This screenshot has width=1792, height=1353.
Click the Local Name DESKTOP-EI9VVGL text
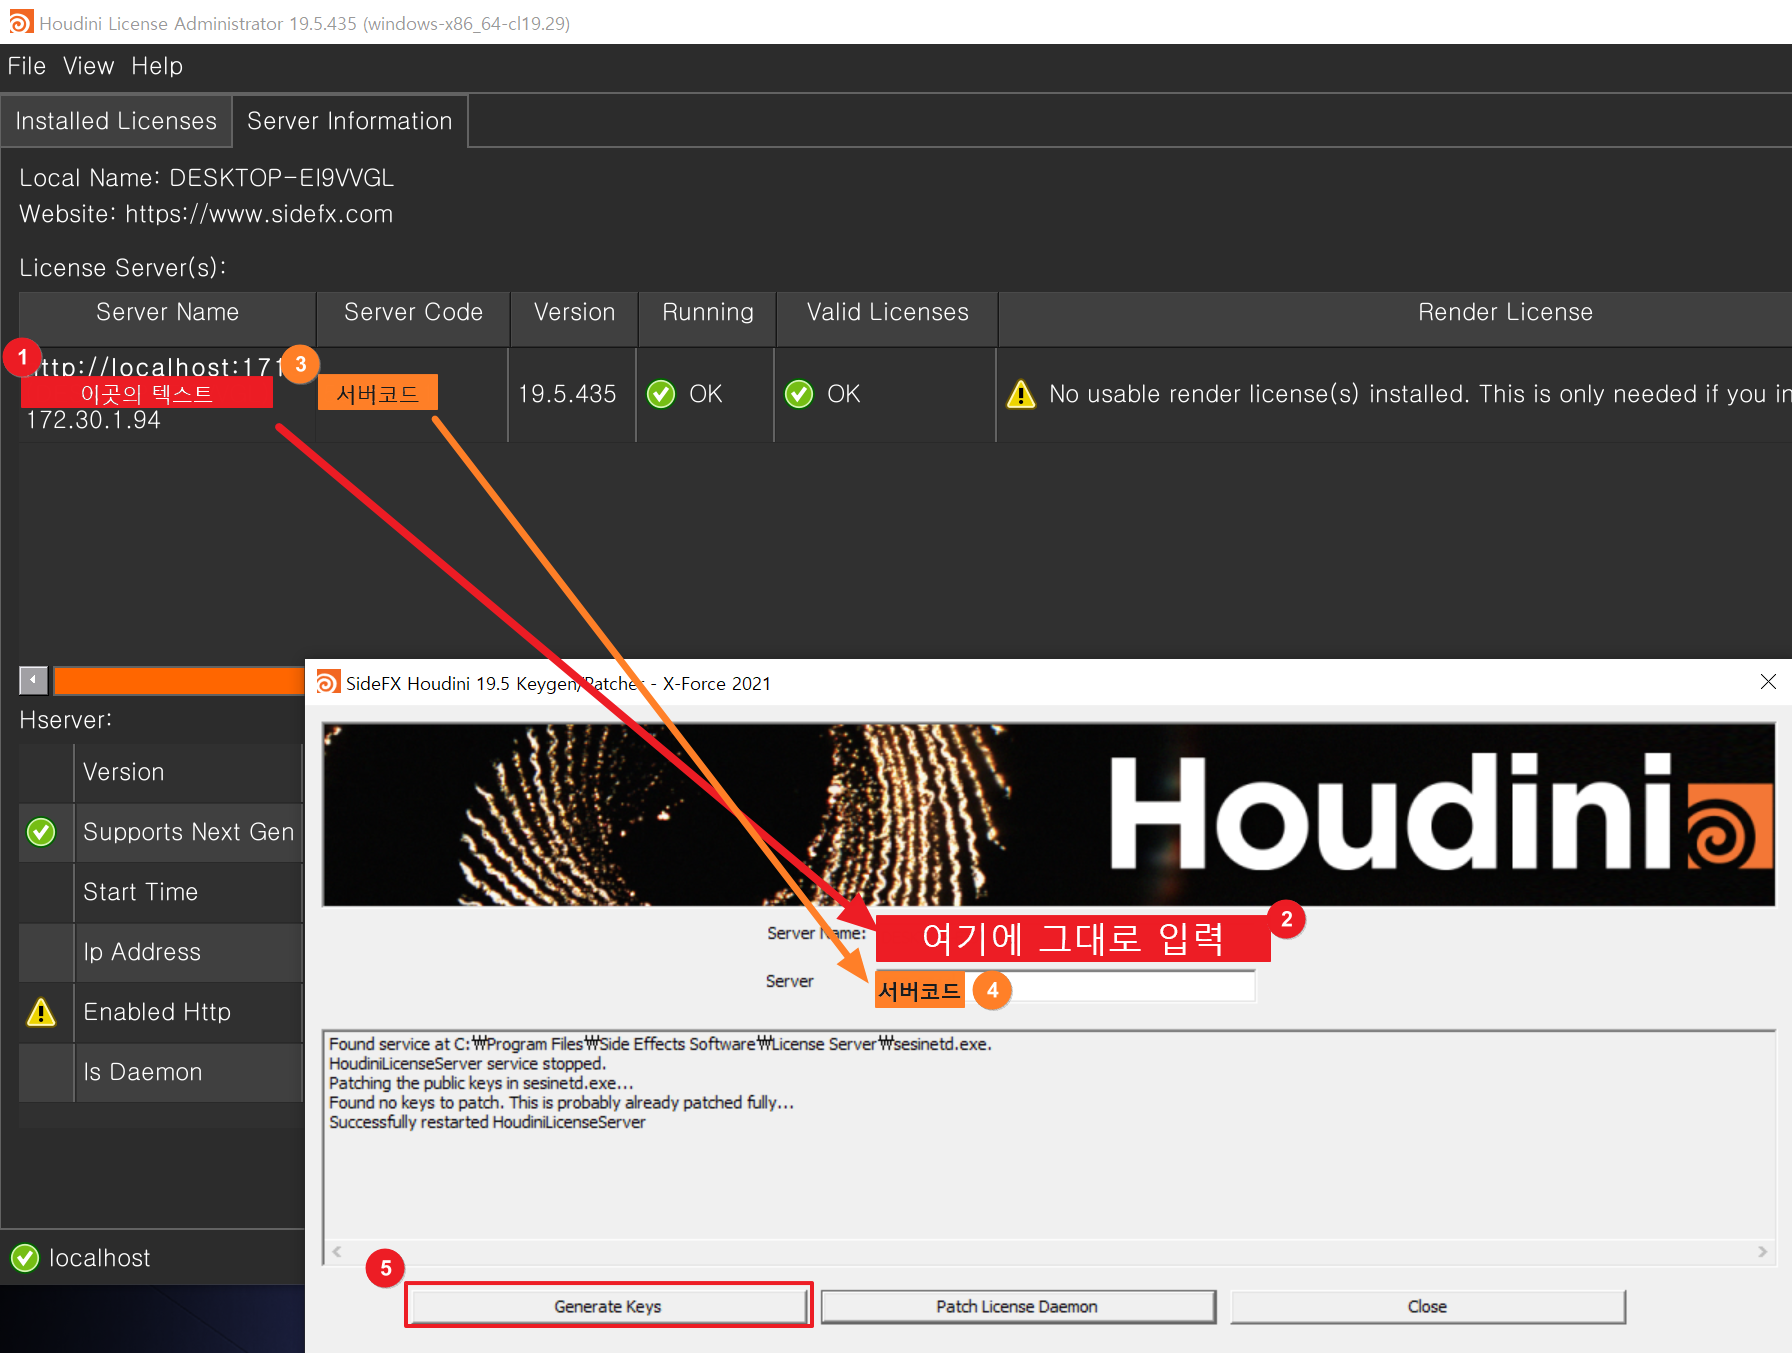[206, 178]
